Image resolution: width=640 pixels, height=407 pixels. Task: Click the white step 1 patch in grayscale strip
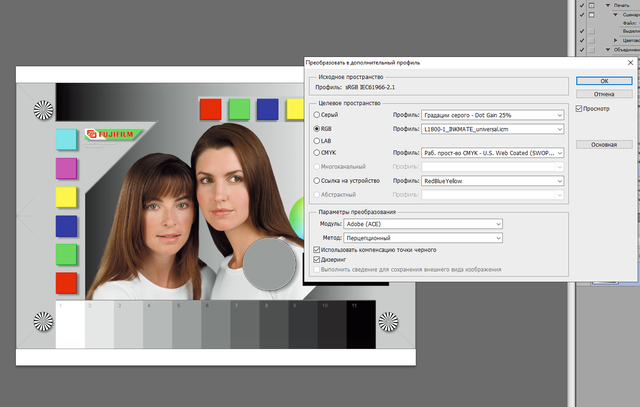coord(70,325)
